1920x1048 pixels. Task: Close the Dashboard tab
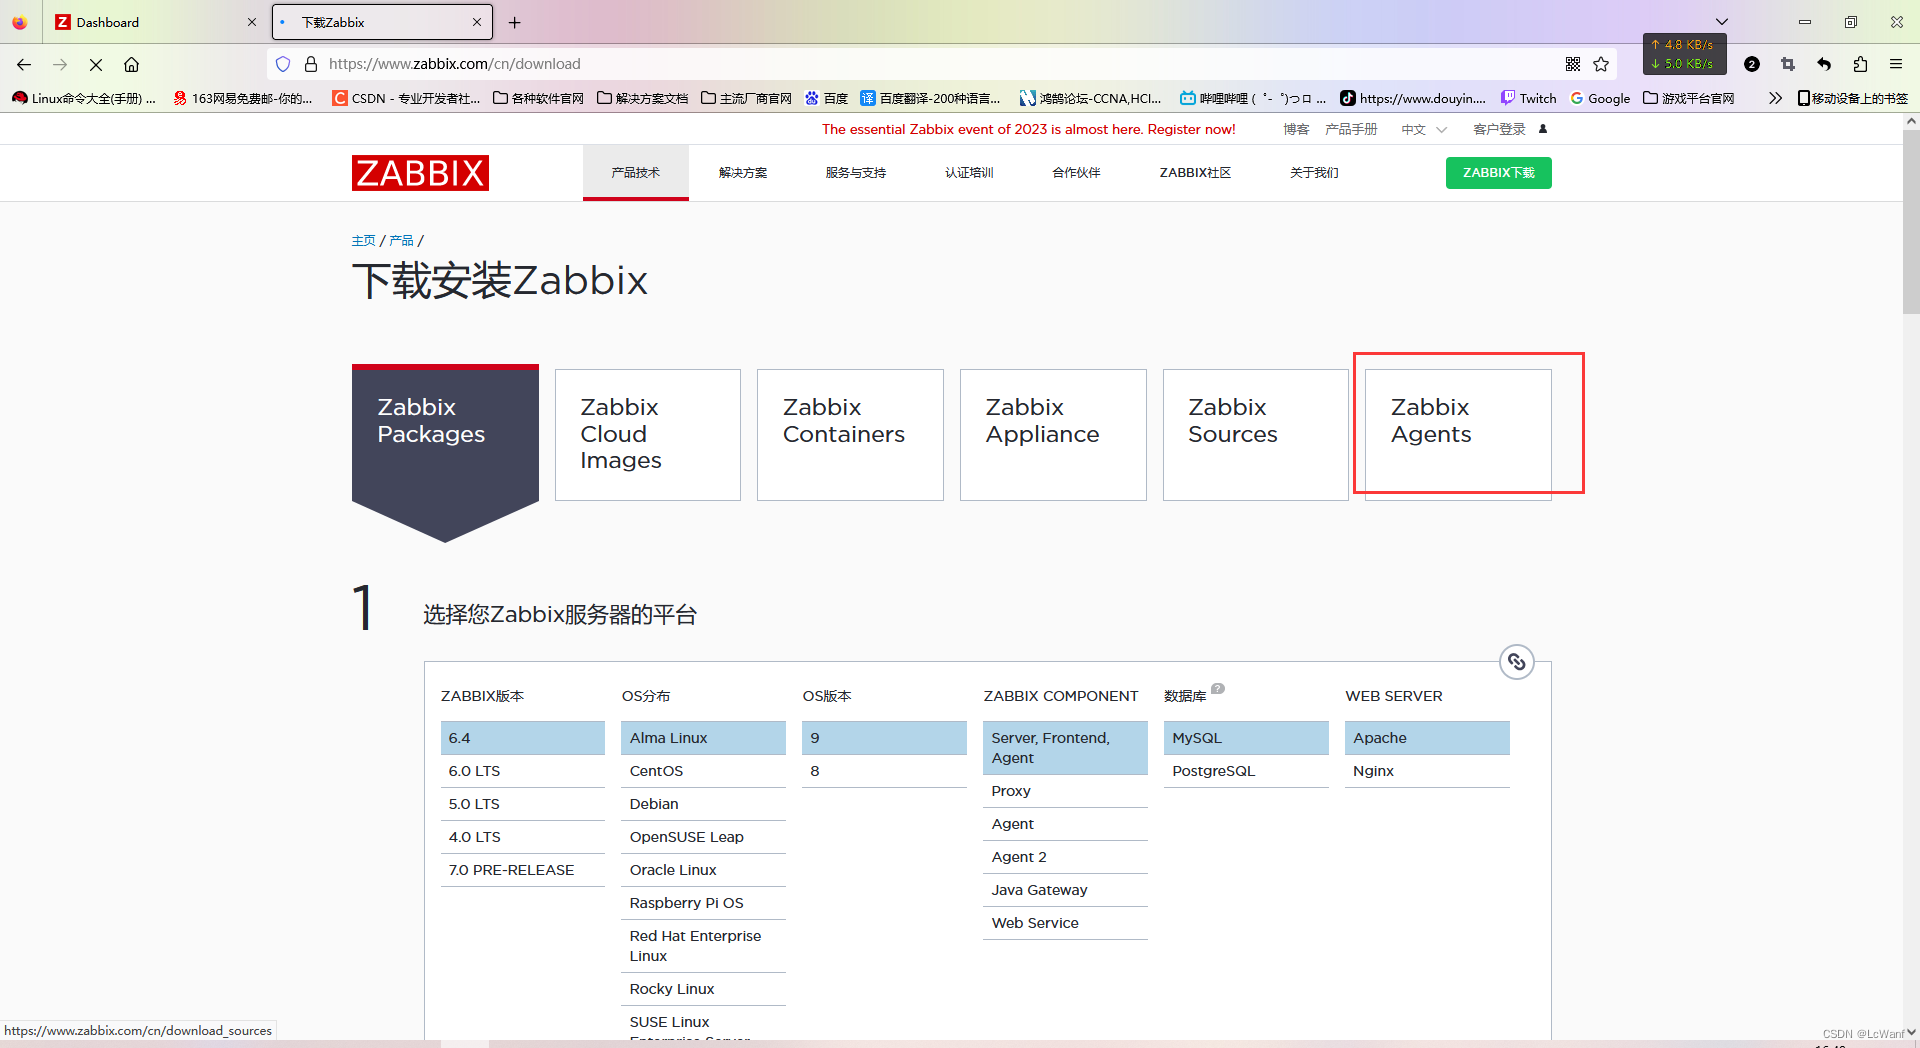click(x=252, y=22)
